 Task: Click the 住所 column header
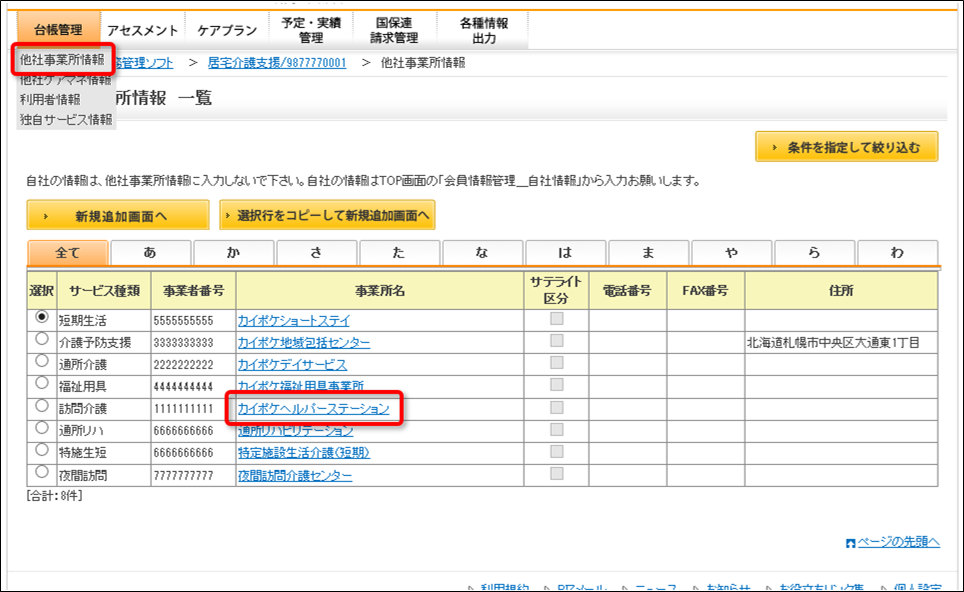point(841,291)
